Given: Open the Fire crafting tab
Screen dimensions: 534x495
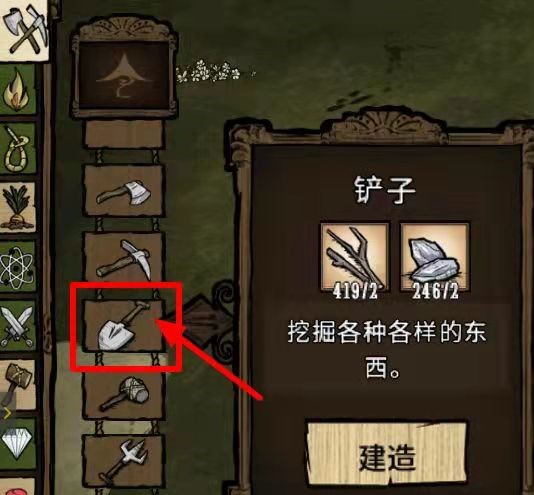Looking at the screenshot, I should (x=18, y=90).
